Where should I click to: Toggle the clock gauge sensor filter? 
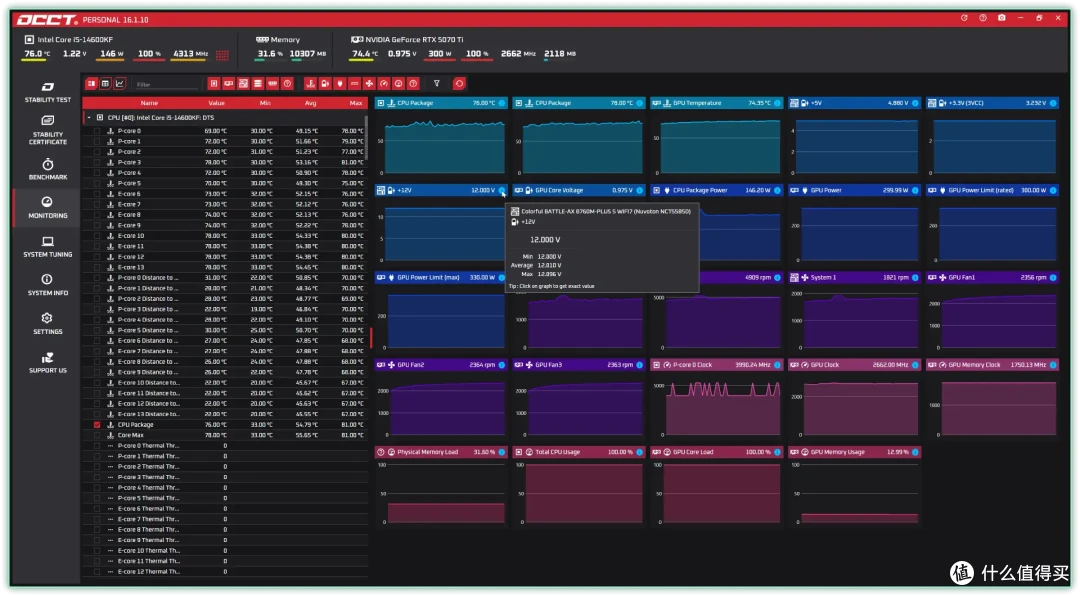384,83
